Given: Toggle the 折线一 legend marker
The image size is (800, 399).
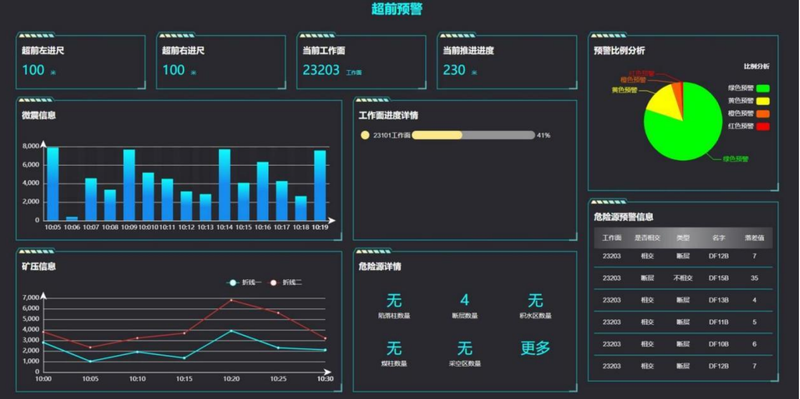Looking at the screenshot, I should coord(233,283).
